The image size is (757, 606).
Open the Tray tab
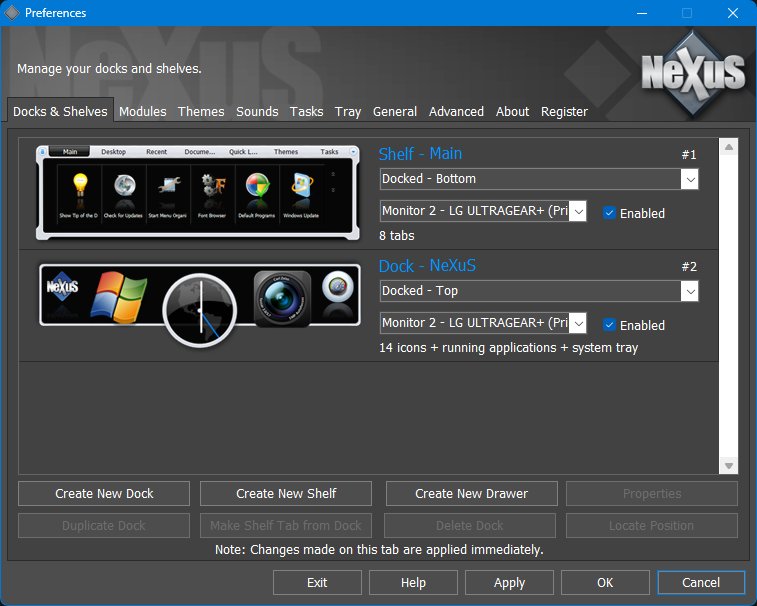coord(348,112)
